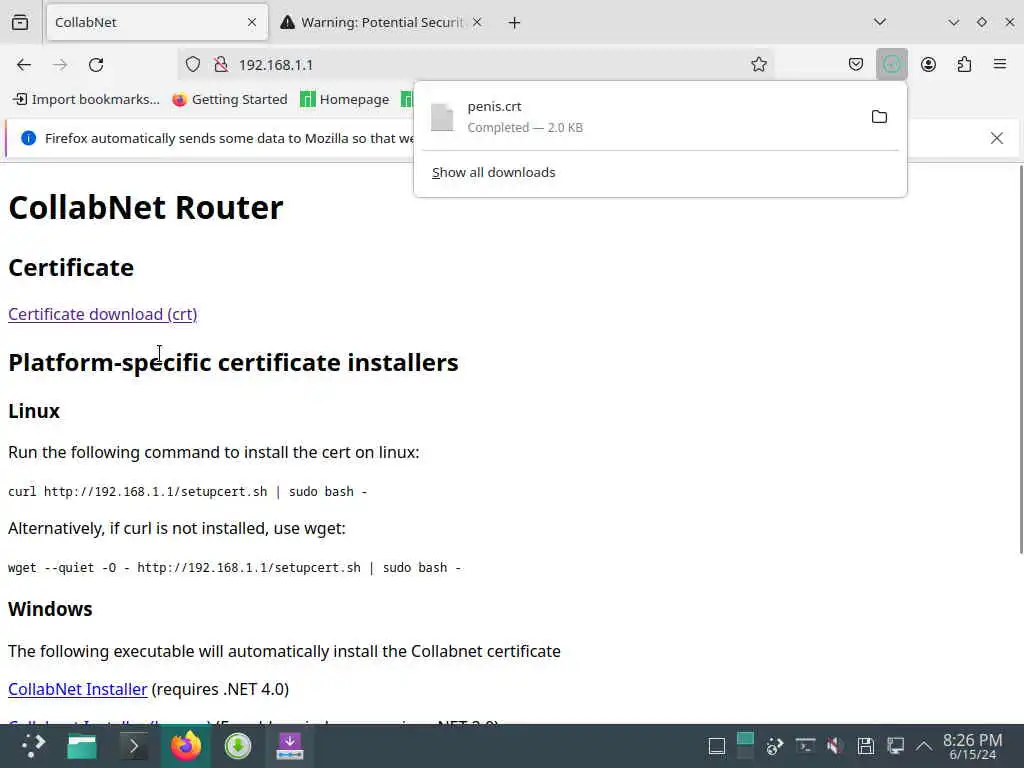Viewport: 1024px width, 768px height.
Task: Click Import bookmarks... in bookmarks toolbar
Action: point(87,99)
